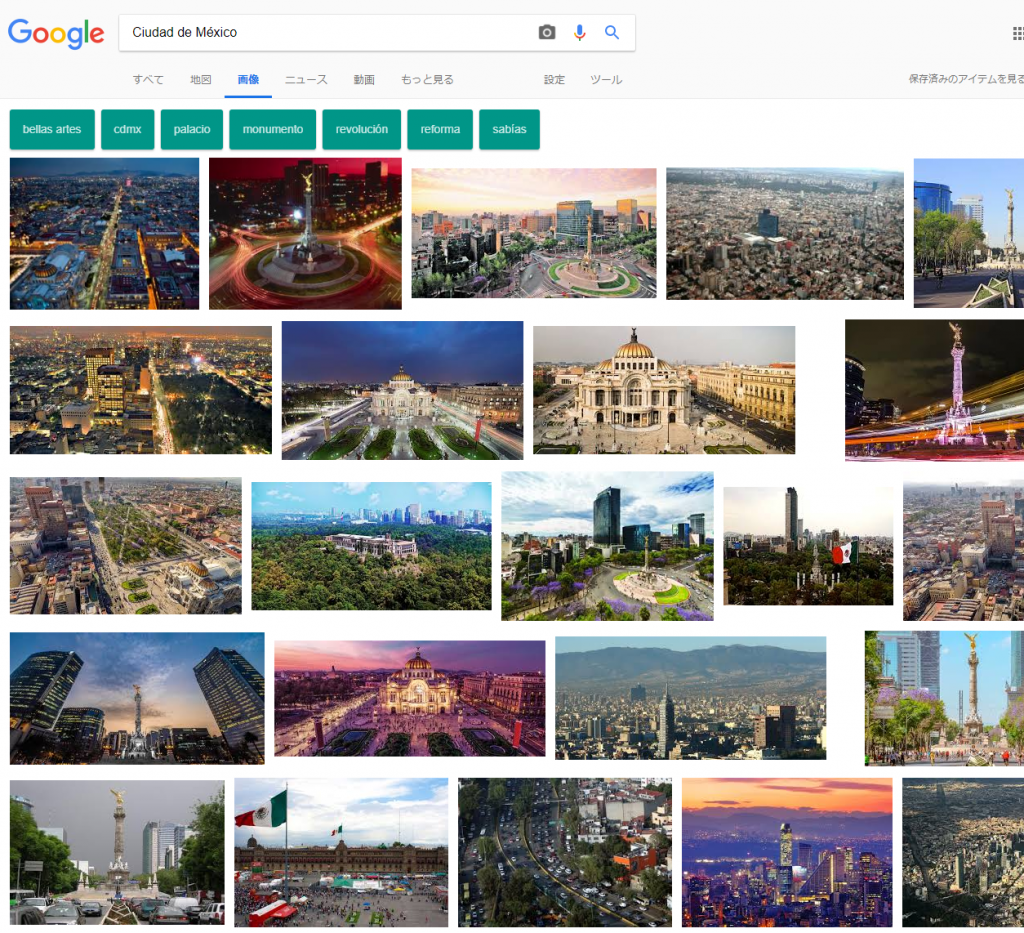Filter by cdmx chip
Screen dimensions: 1024x933
click(127, 129)
